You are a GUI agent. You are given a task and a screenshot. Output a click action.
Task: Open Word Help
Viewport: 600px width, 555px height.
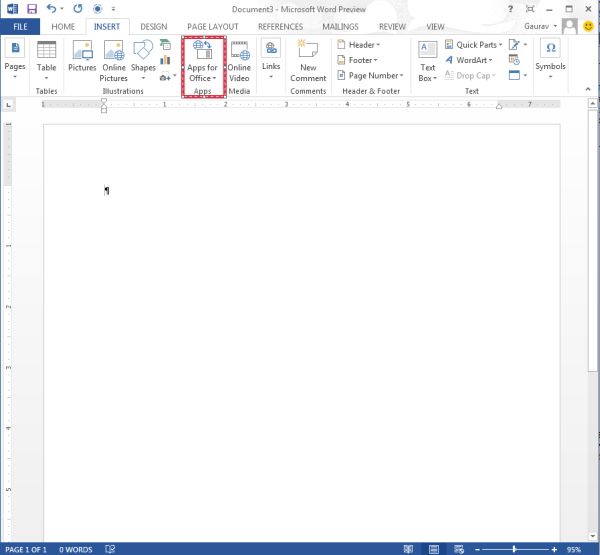[510, 9]
